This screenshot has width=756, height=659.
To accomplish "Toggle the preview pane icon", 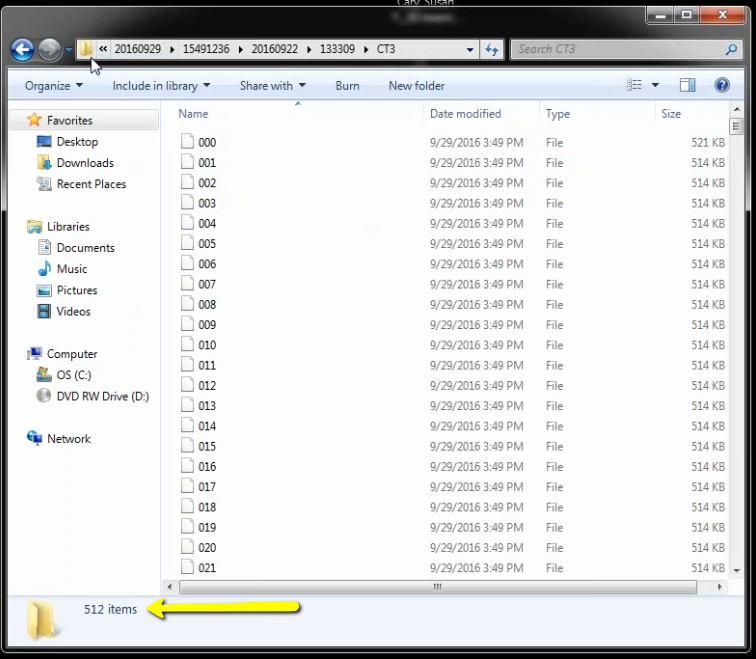I will coord(687,86).
